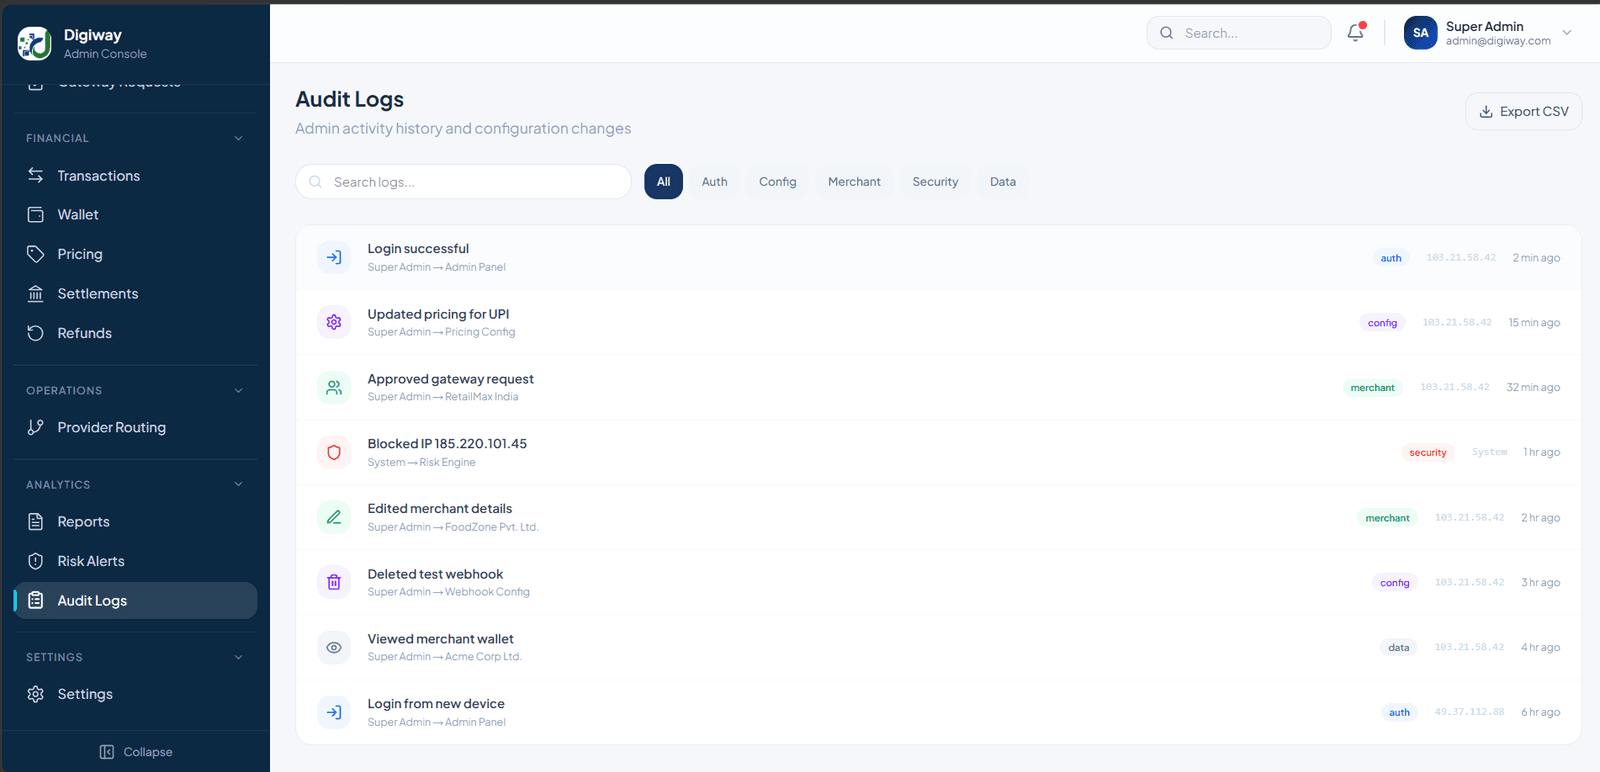Click the data tag on Viewed merchant wallet
This screenshot has width=1600, height=772.
pyautogui.click(x=1398, y=647)
